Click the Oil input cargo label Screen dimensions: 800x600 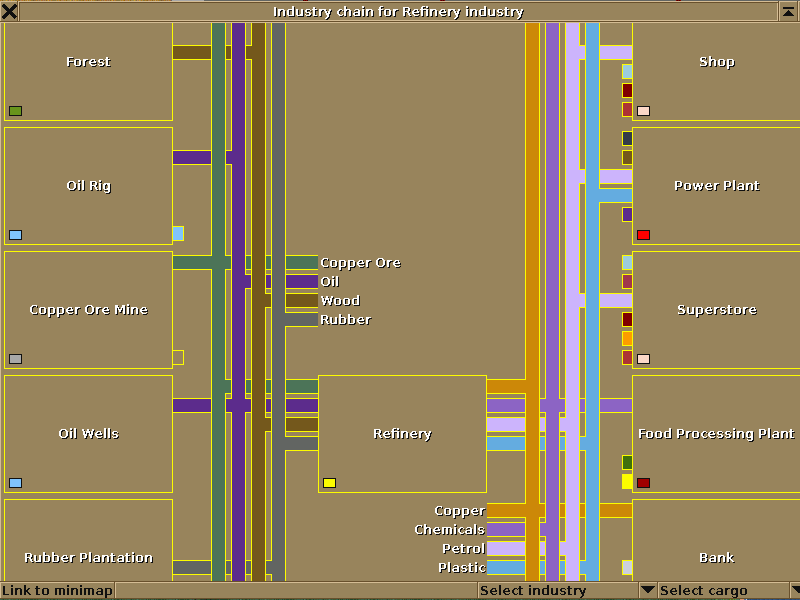click(330, 282)
